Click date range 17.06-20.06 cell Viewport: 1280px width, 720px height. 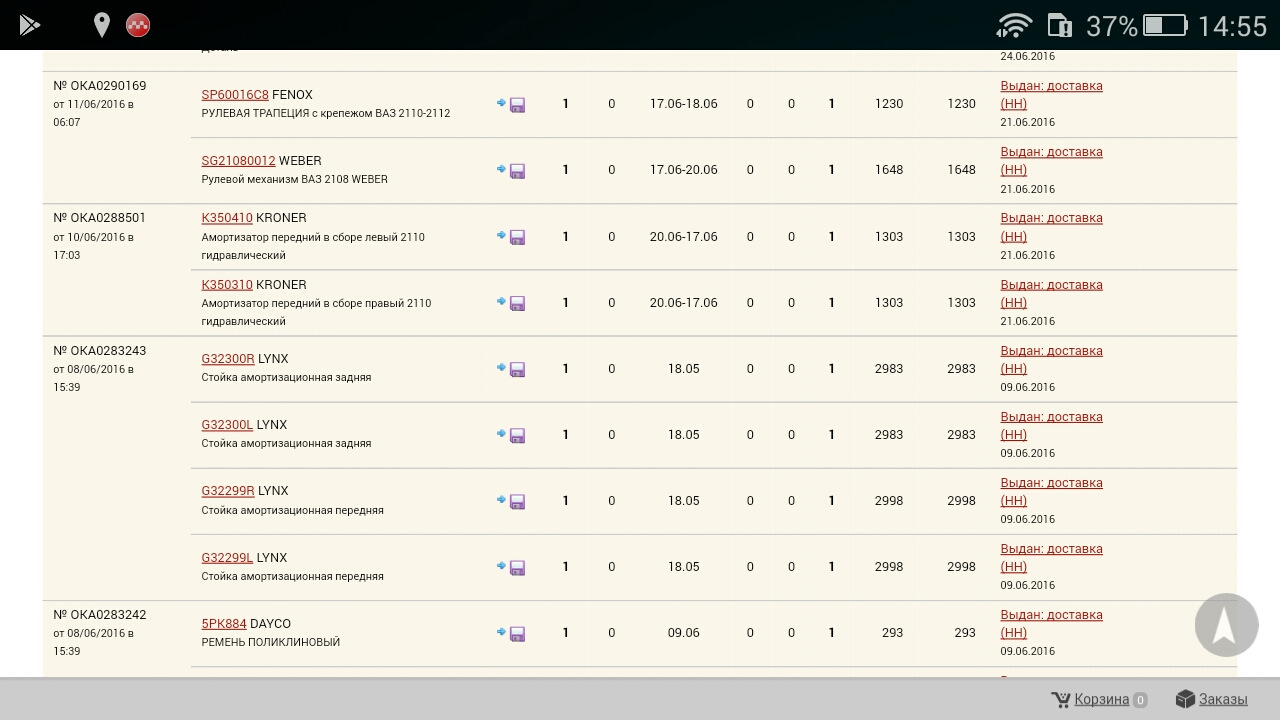(x=684, y=170)
